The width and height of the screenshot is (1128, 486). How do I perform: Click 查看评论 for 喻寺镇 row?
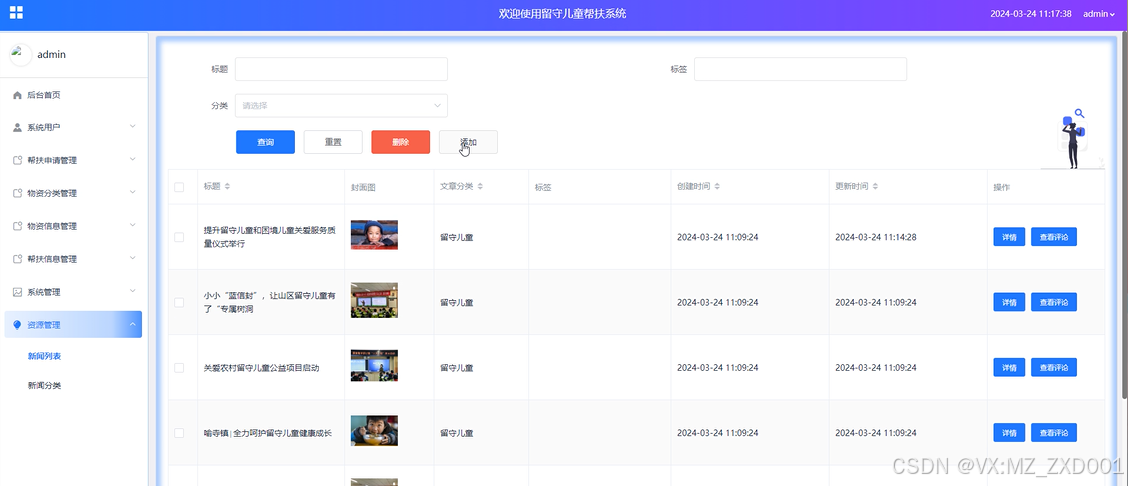coord(1054,433)
